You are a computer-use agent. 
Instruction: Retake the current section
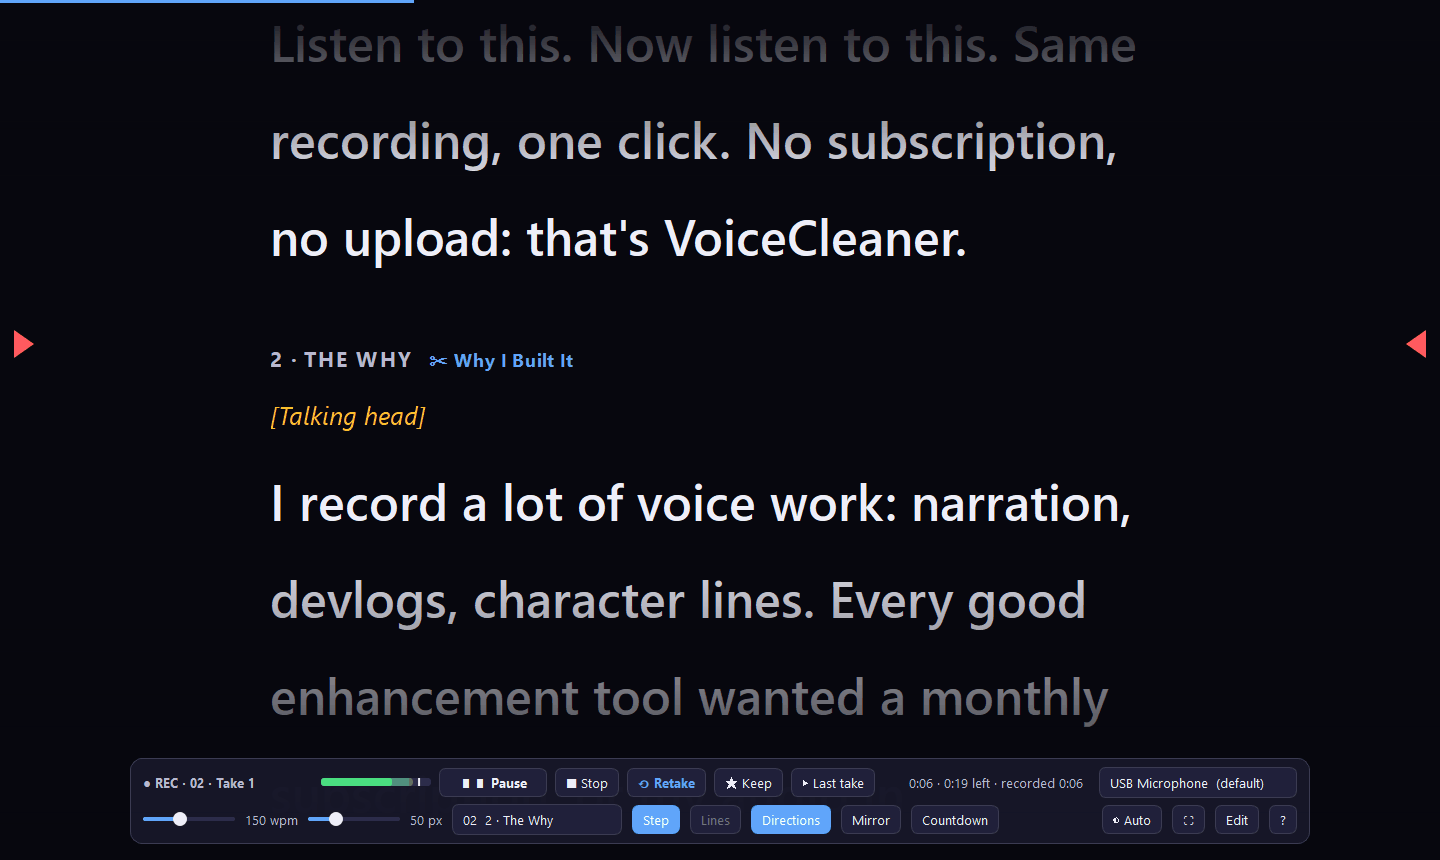click(x=667, y=783)
